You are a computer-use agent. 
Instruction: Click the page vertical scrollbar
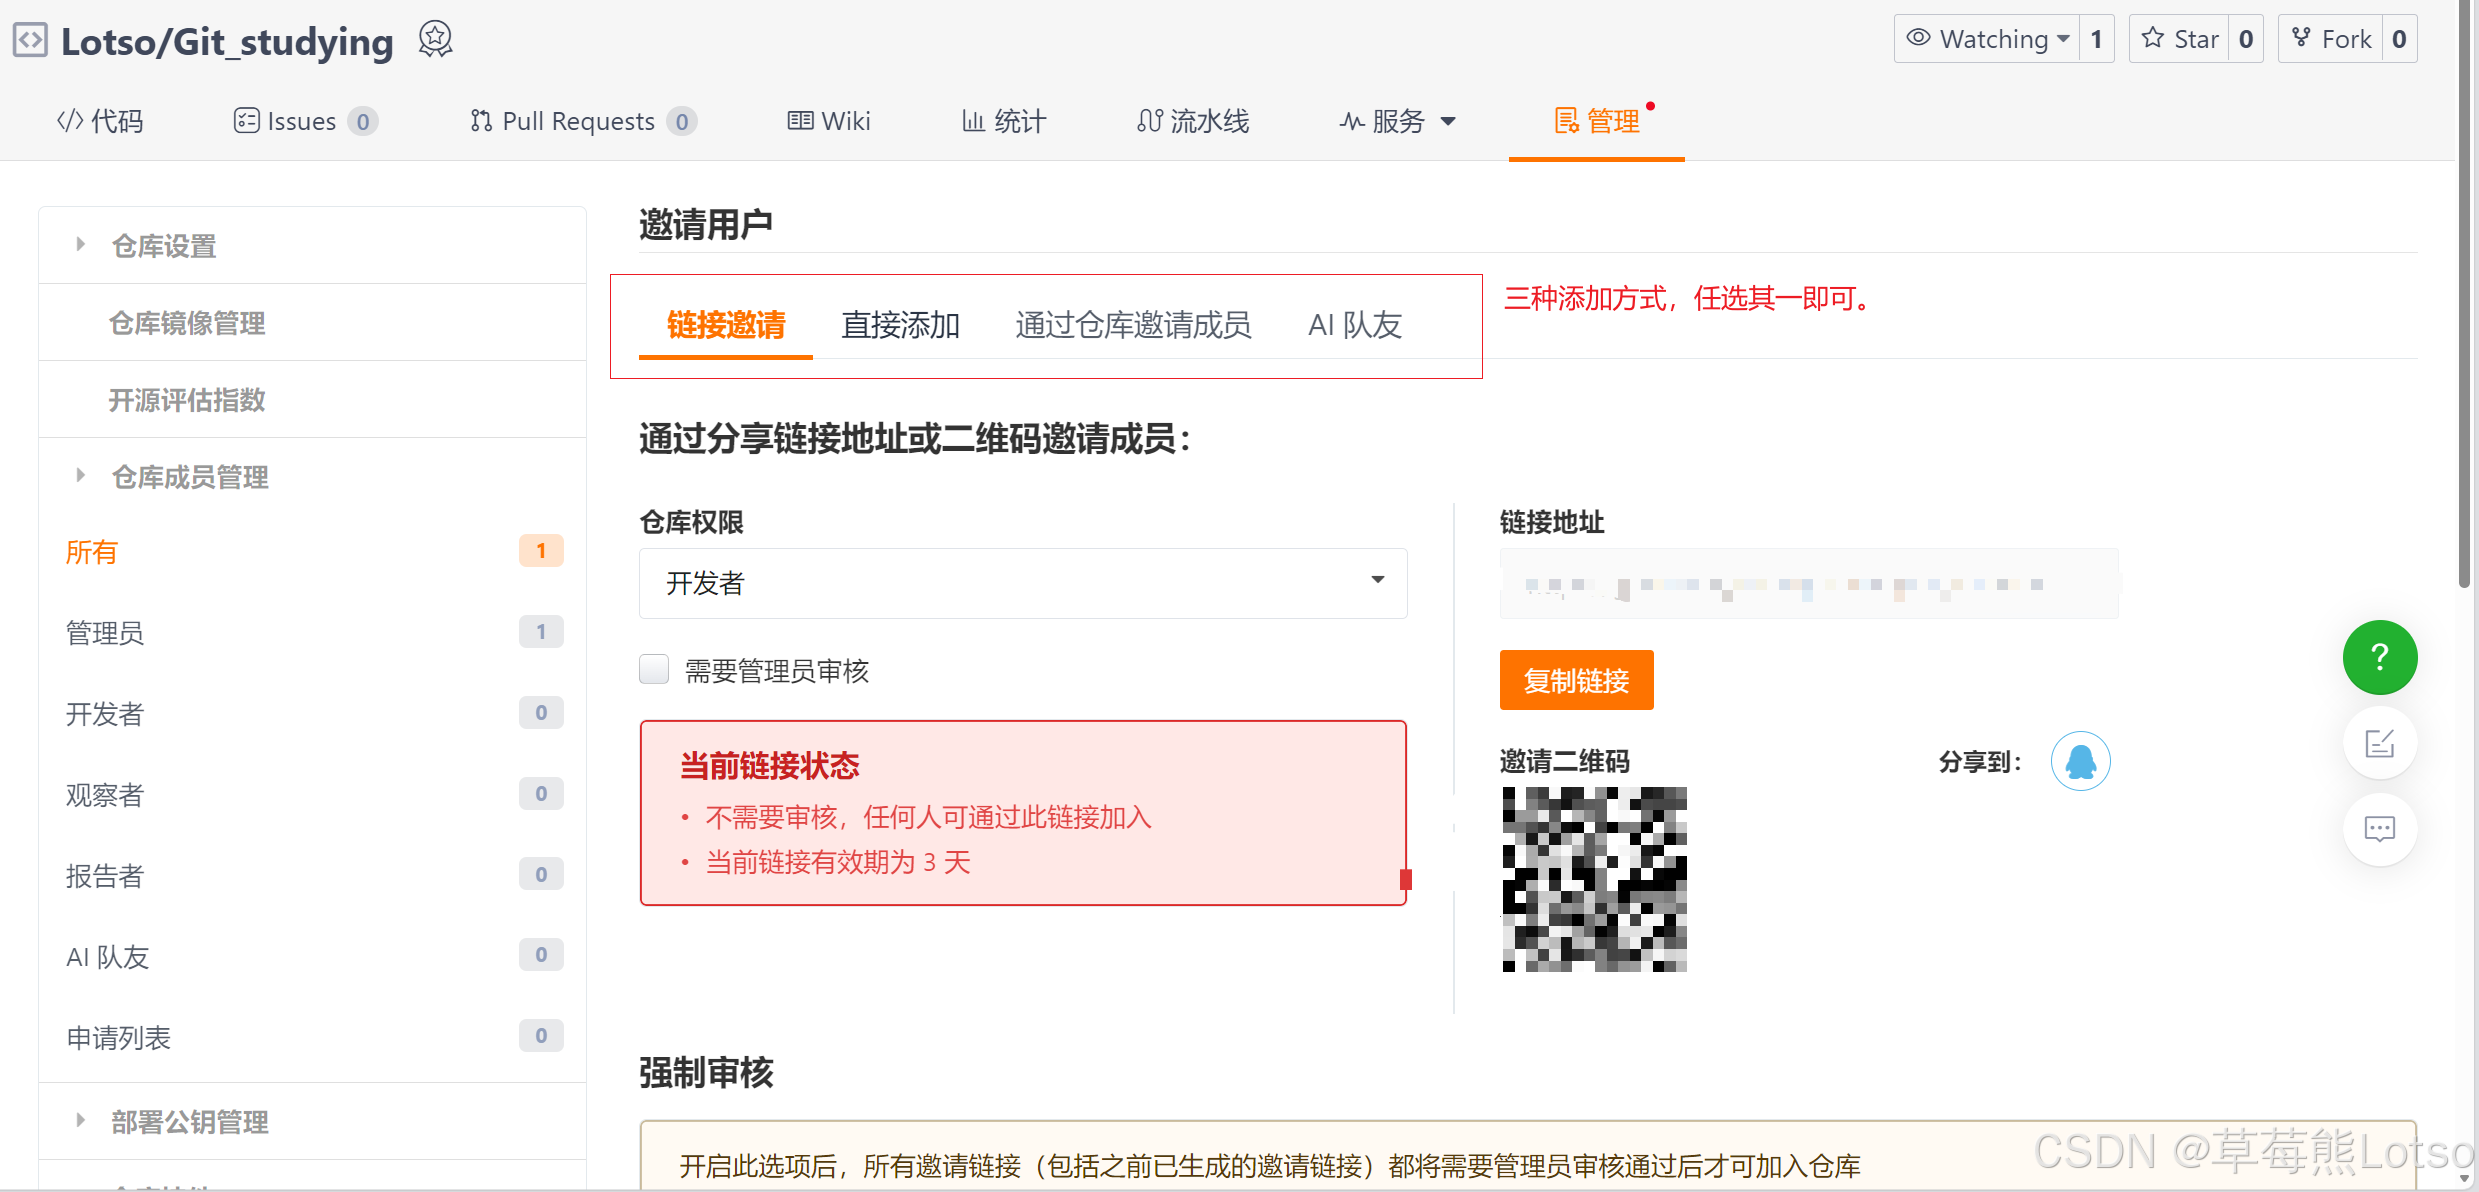point(2465,300)
